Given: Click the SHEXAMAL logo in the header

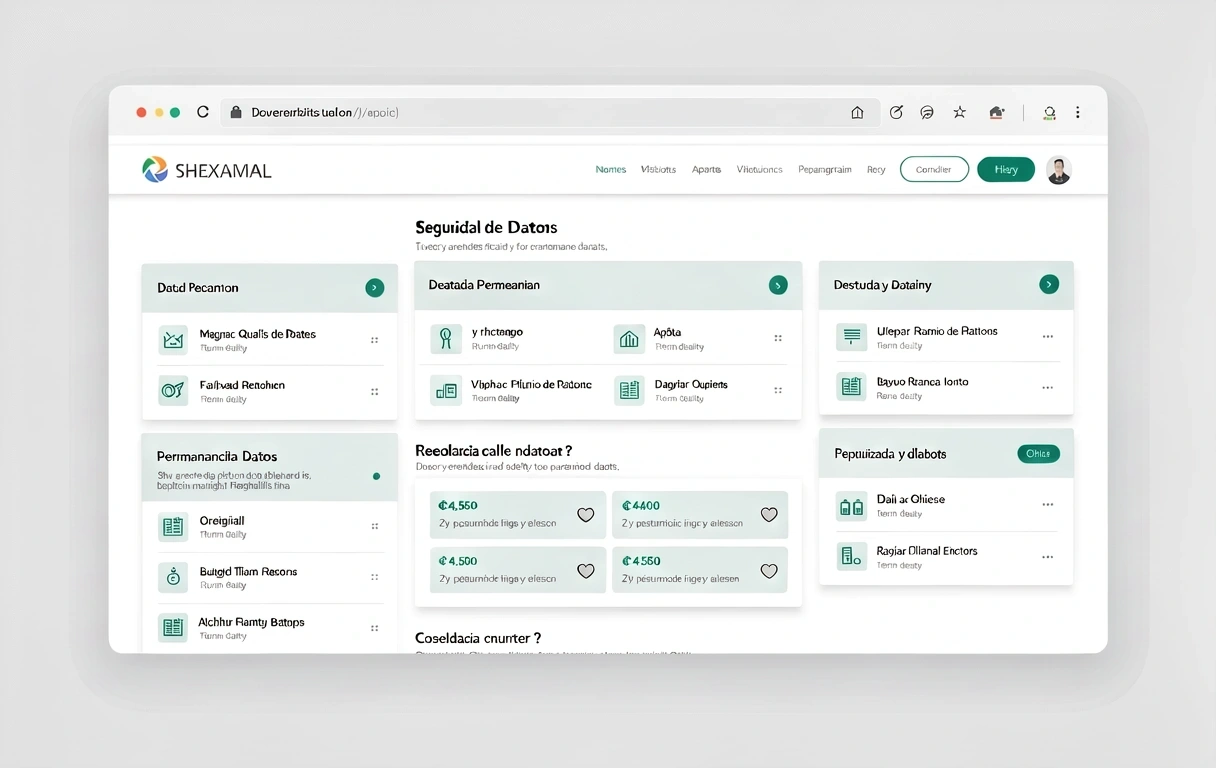Looking at the screenshot, I should tap(207, 170).
